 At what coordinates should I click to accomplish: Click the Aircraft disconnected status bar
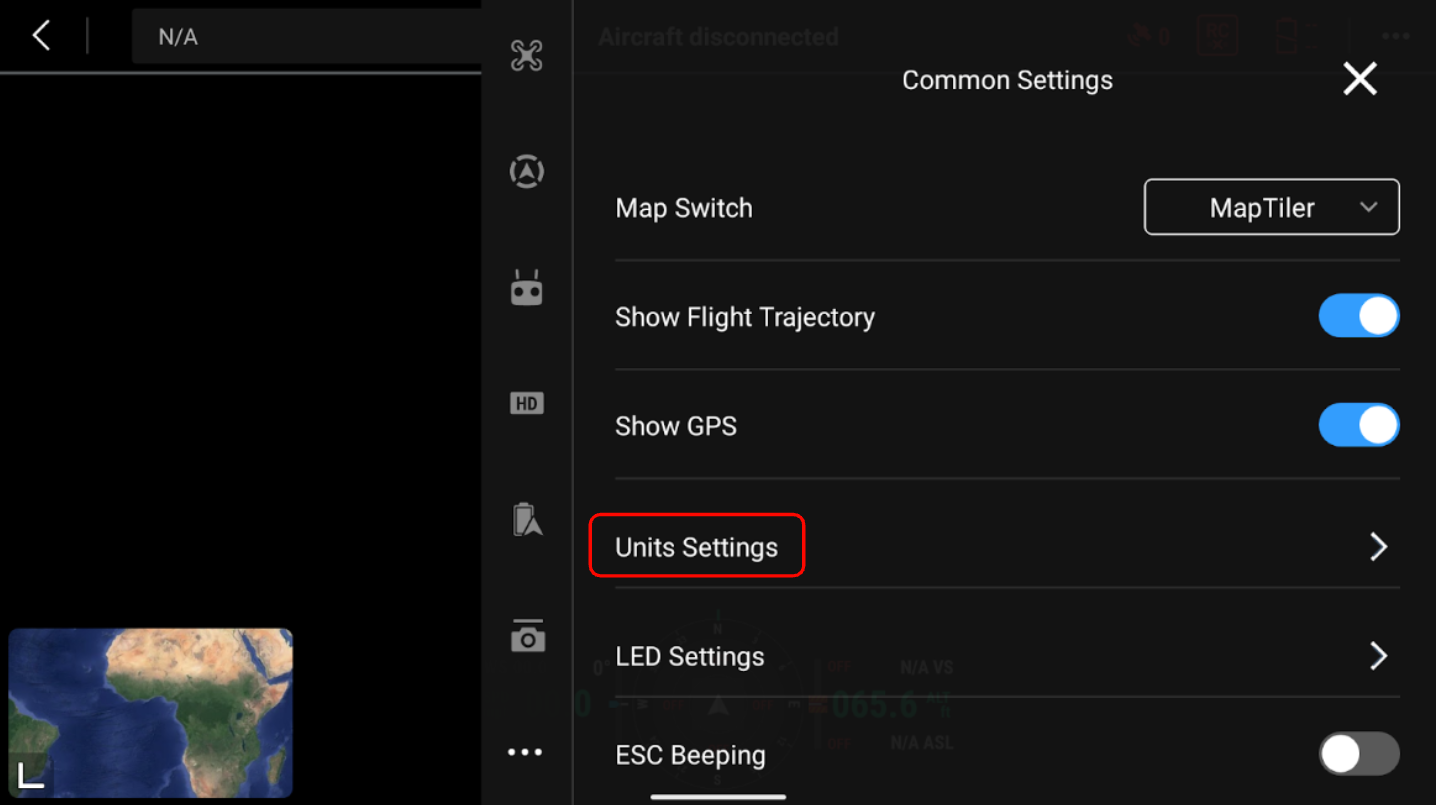click(x=718, y=35)
